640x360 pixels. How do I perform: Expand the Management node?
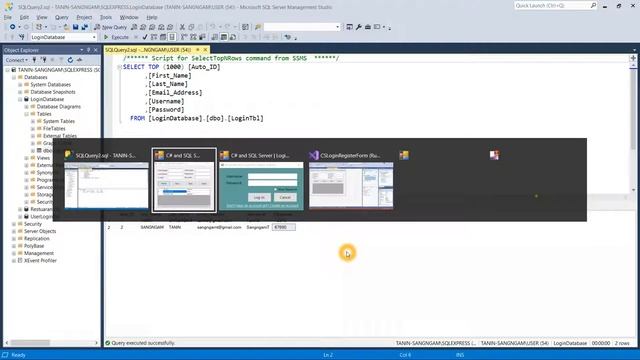coord(14,253)
